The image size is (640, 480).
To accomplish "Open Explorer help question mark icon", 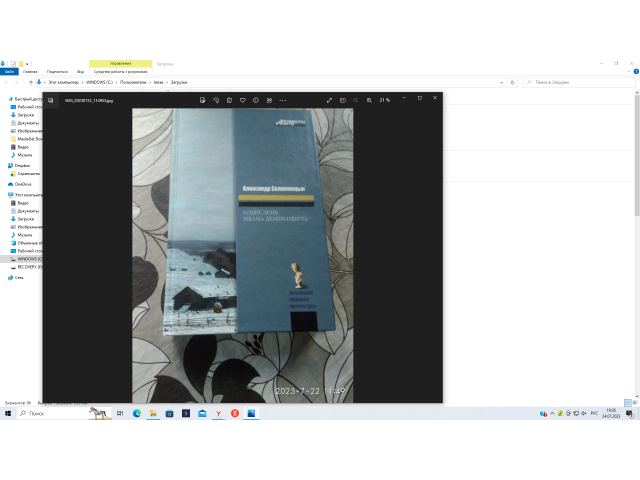I will (636, 71).
